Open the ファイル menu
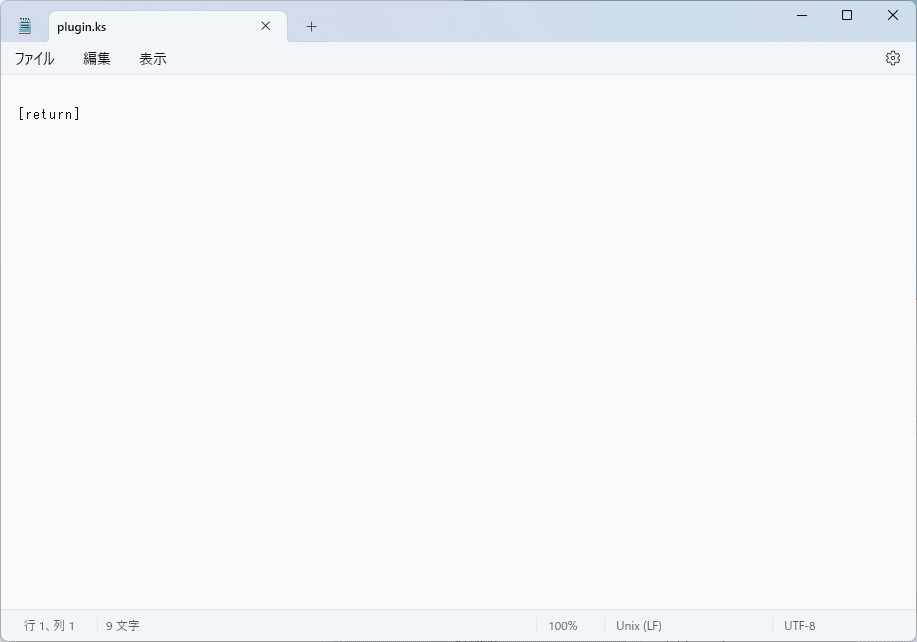Viewport: 917px width, 642px height. 35,58
